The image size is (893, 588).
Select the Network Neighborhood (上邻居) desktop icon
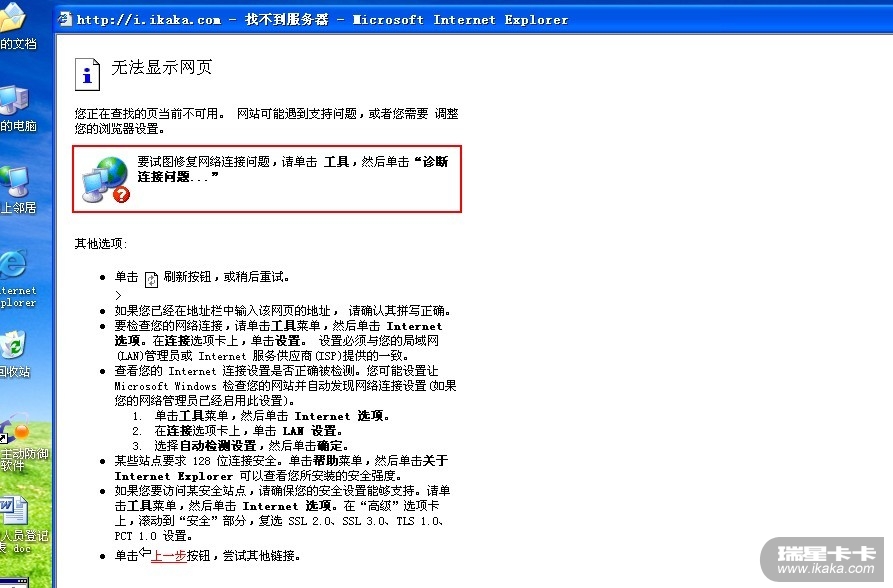(x=16, y=190)
